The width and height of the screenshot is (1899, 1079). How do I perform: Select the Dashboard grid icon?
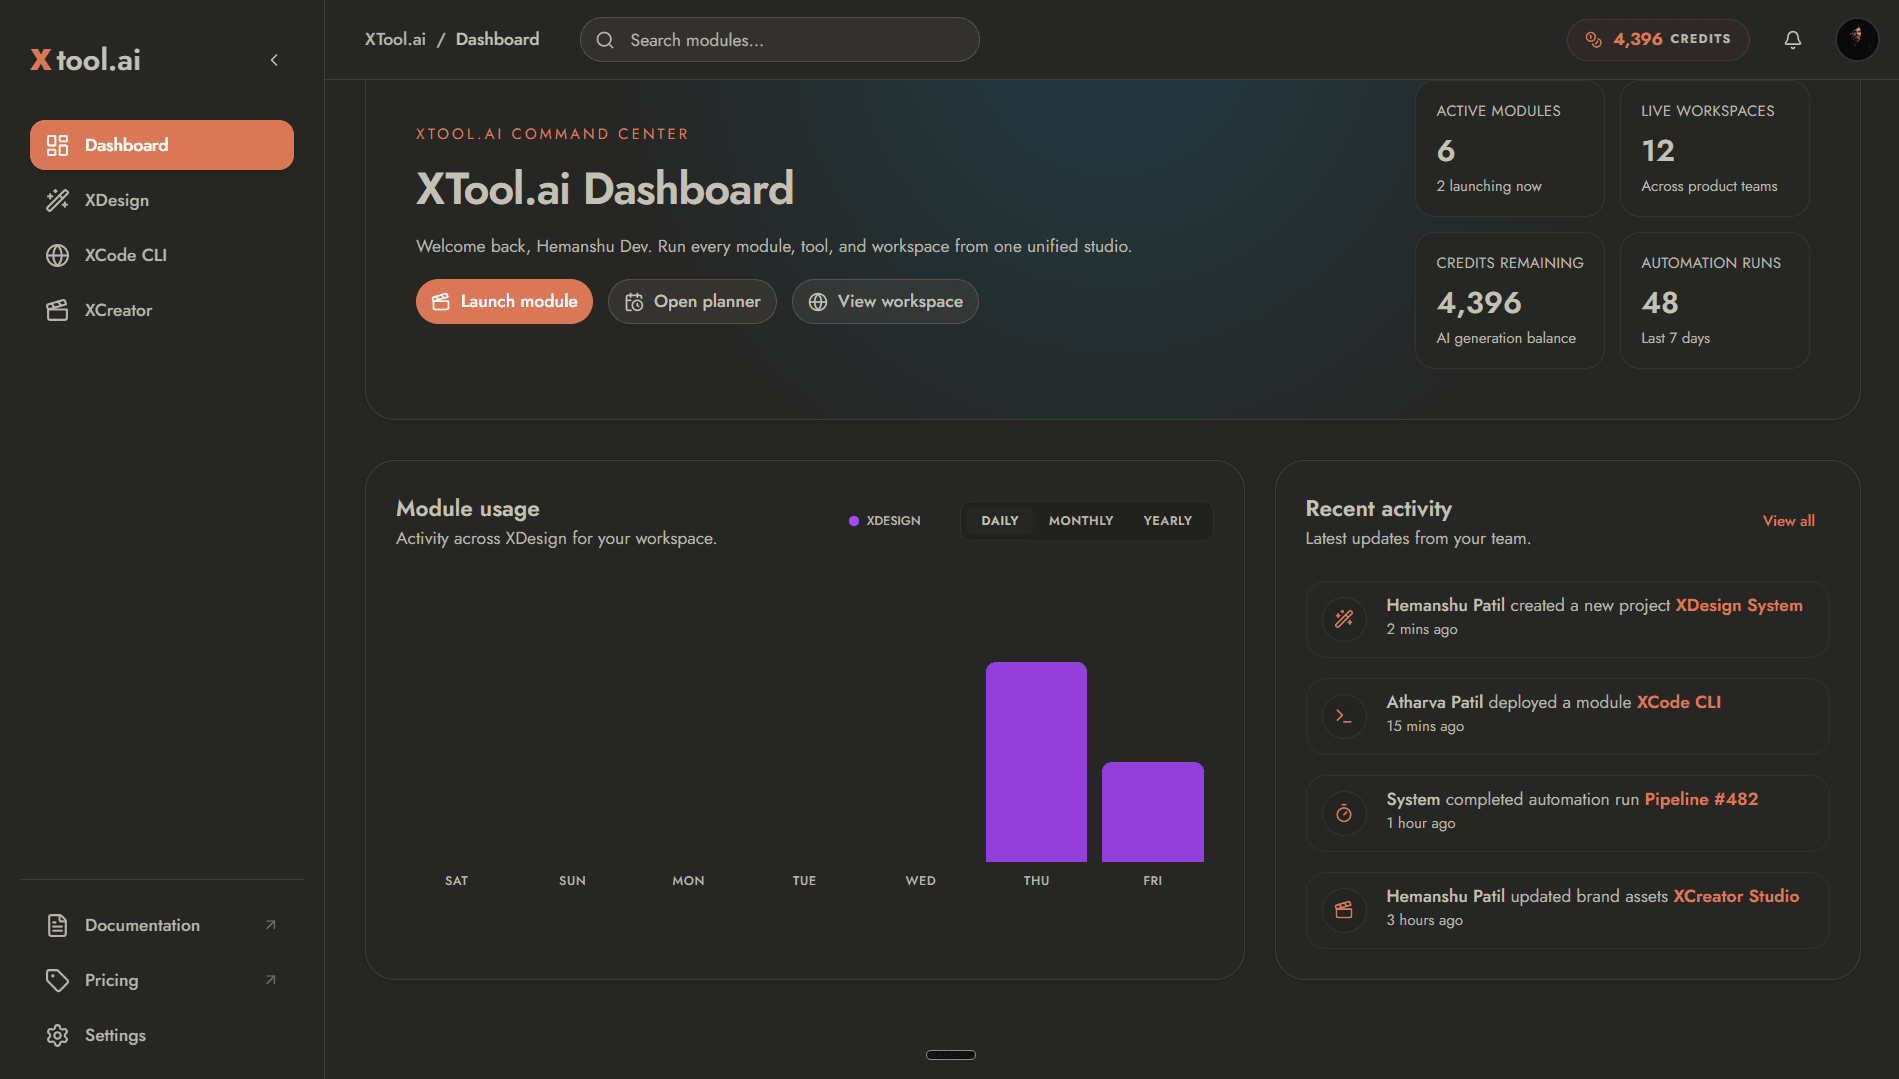pyautogui.click(x=58, y=144)
